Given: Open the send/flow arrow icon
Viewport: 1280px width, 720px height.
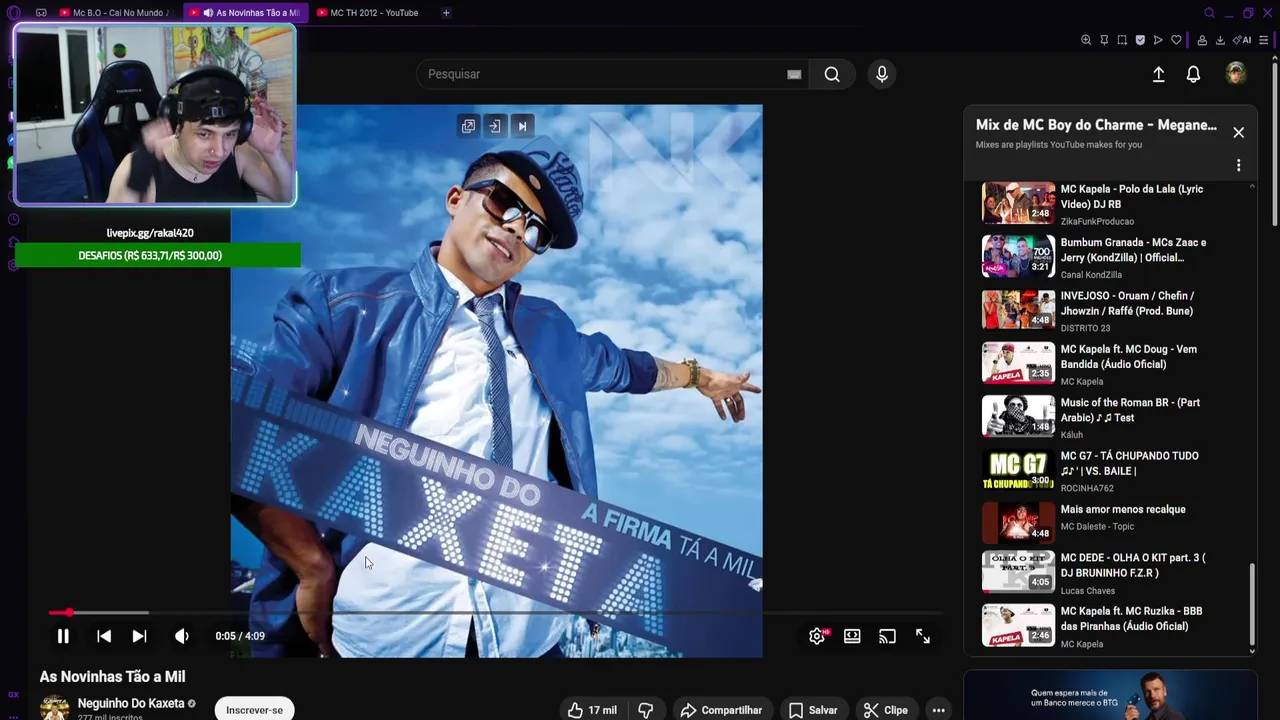Looking at the screenshot, I should (1158, 40).
